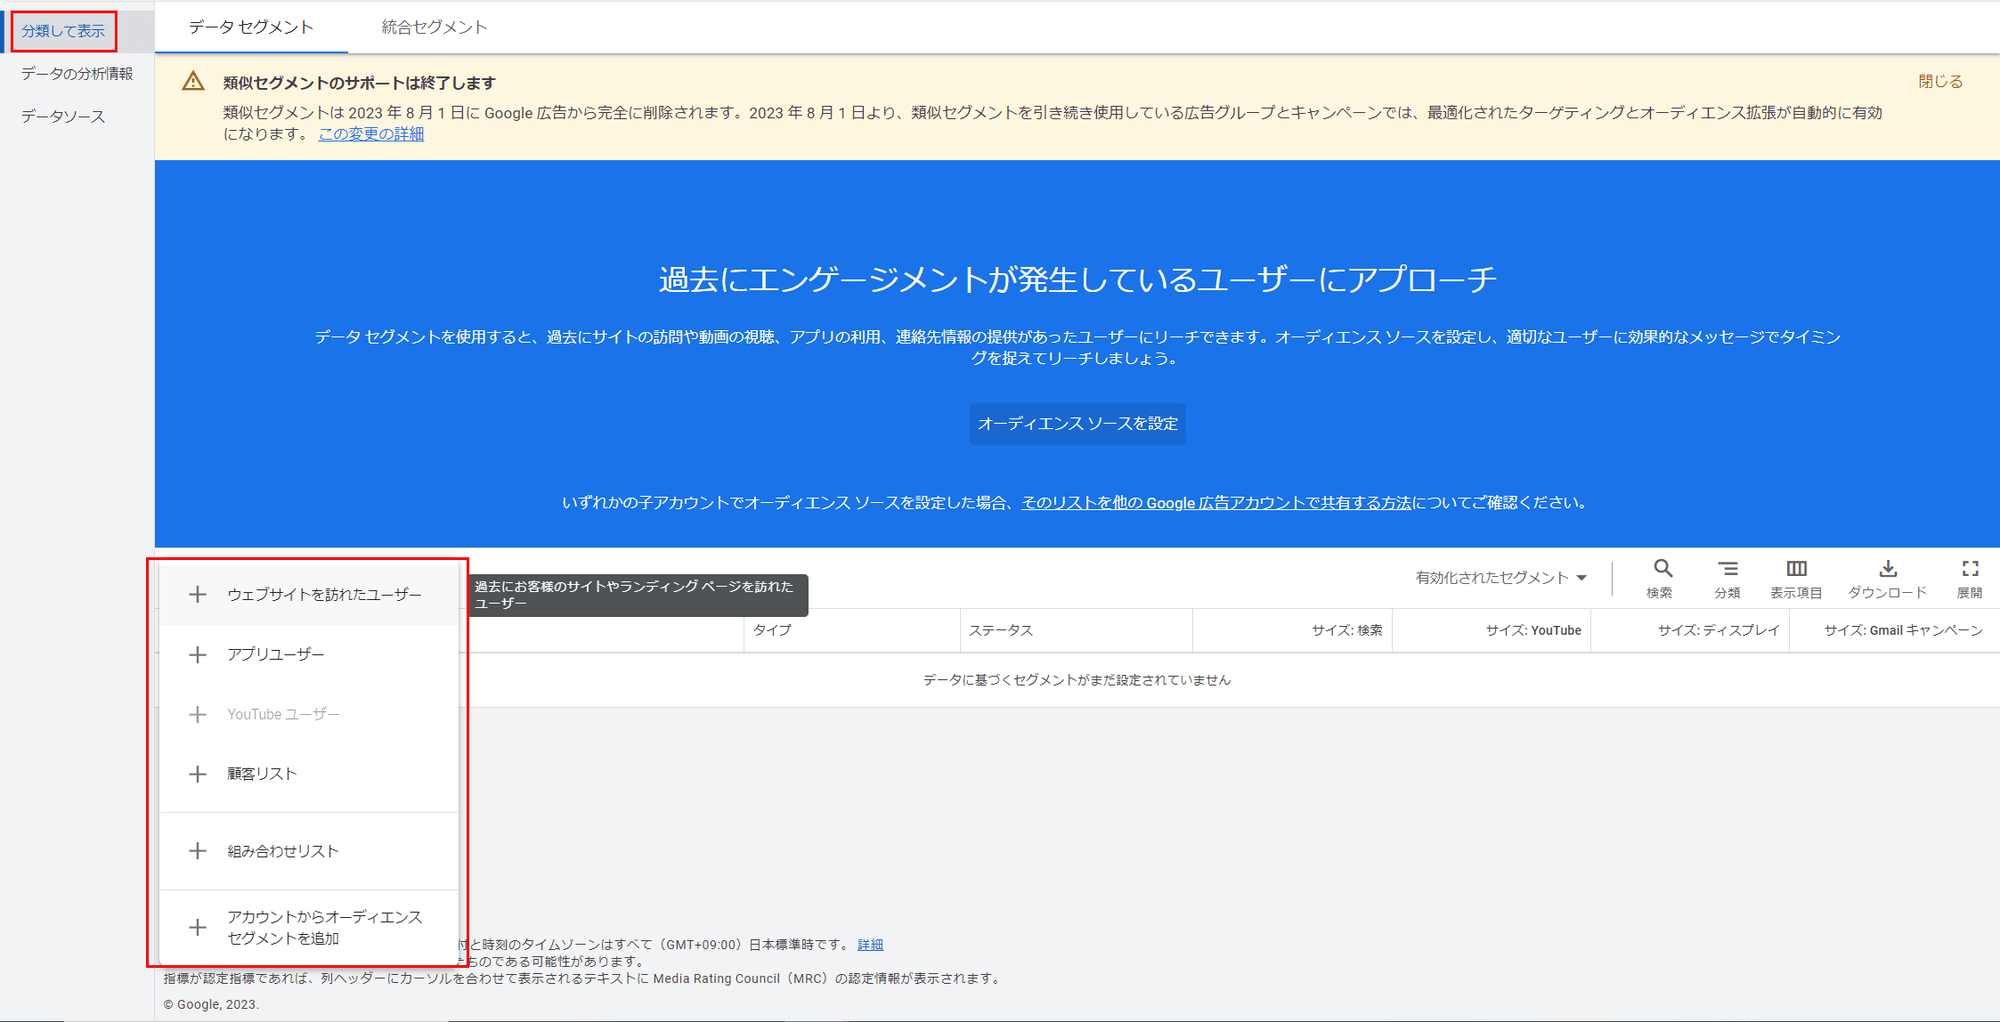Click plus icon beside アカウントからオーディエンス セグメントを追加
Screen dimensions: 2000x1022
coord(198,928)
